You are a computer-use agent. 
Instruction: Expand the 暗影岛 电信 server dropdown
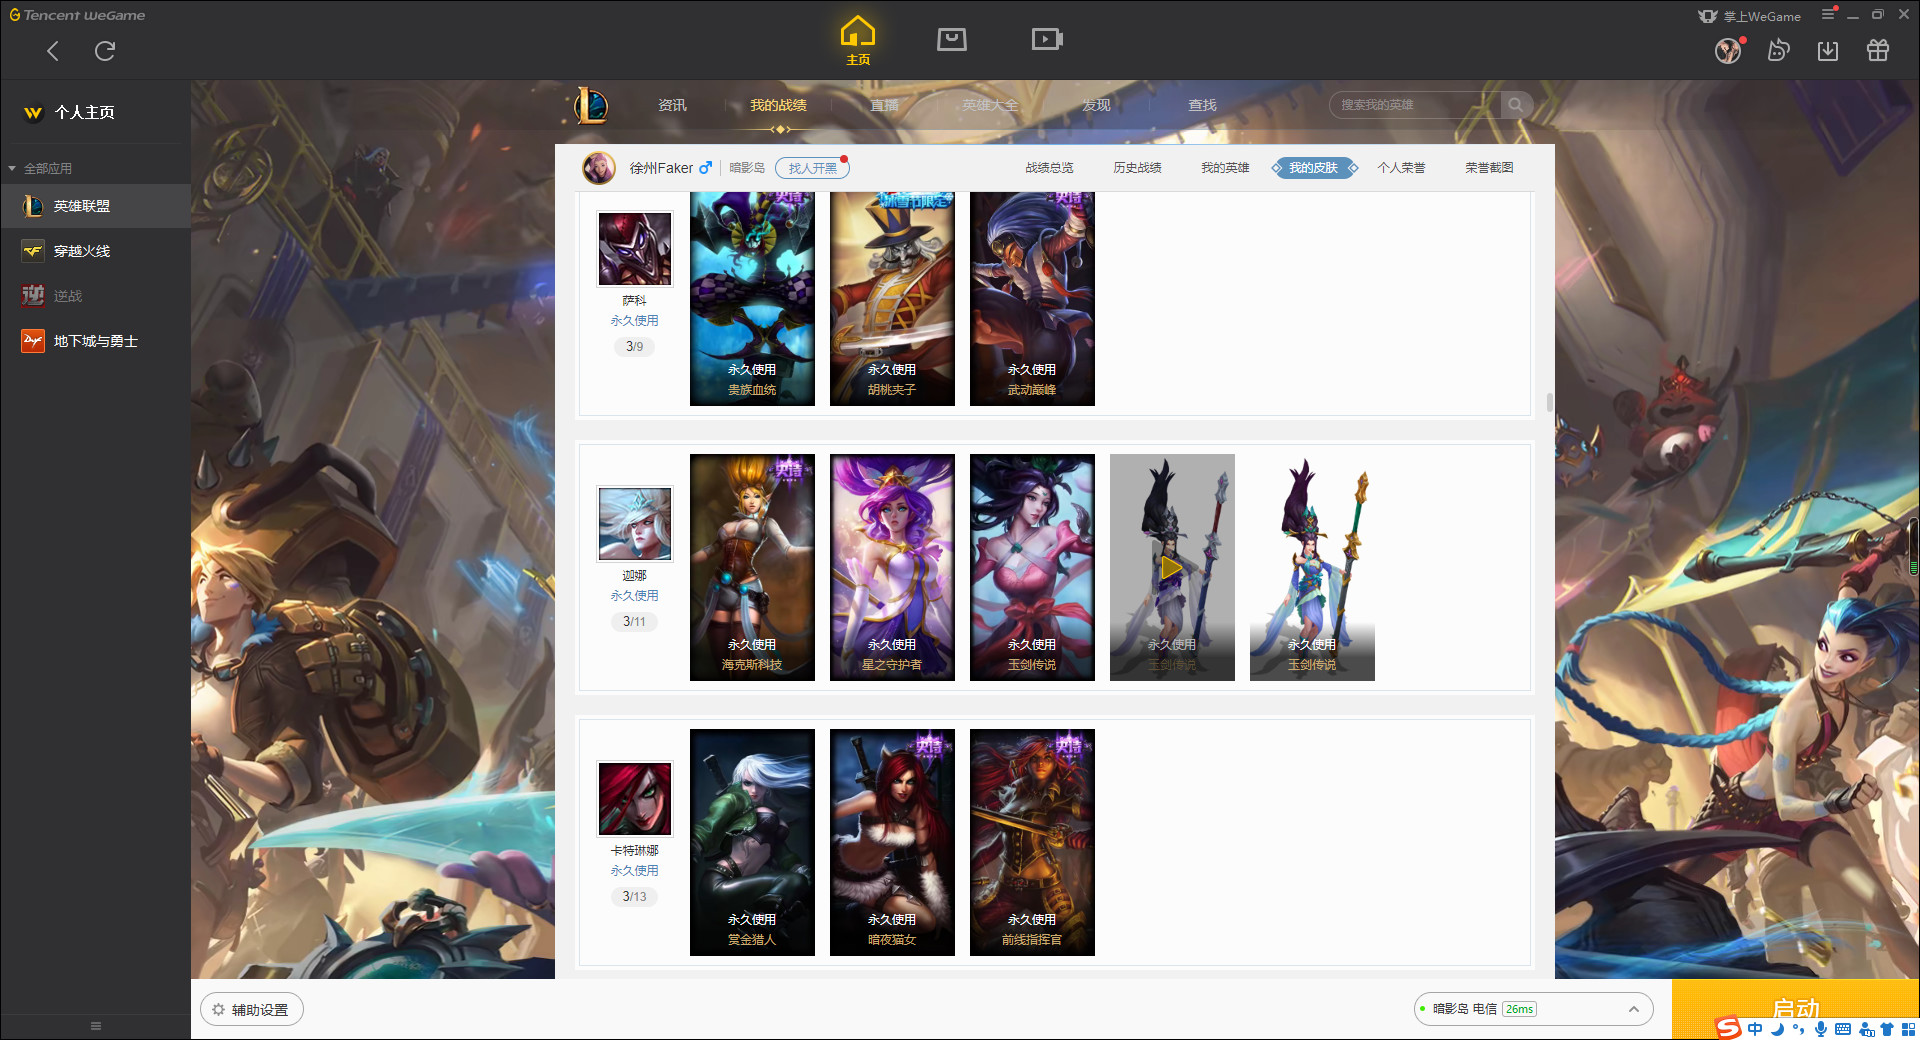1533,1009
